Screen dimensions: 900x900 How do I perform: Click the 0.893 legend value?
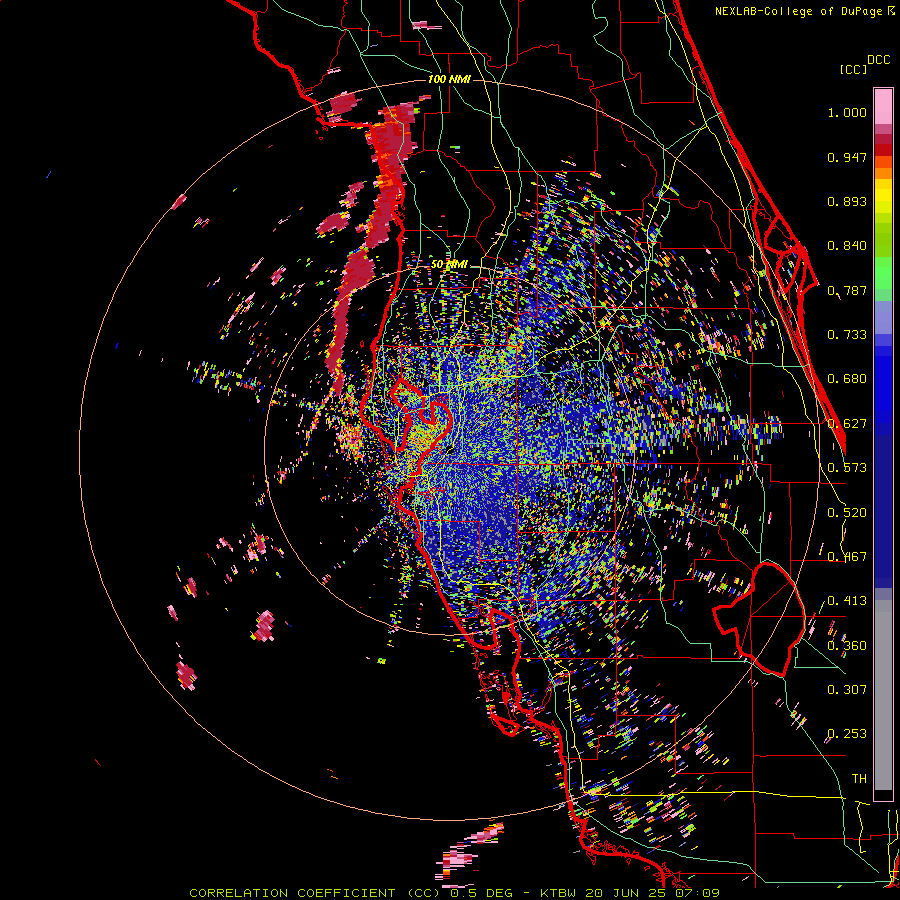coord(847,201)
